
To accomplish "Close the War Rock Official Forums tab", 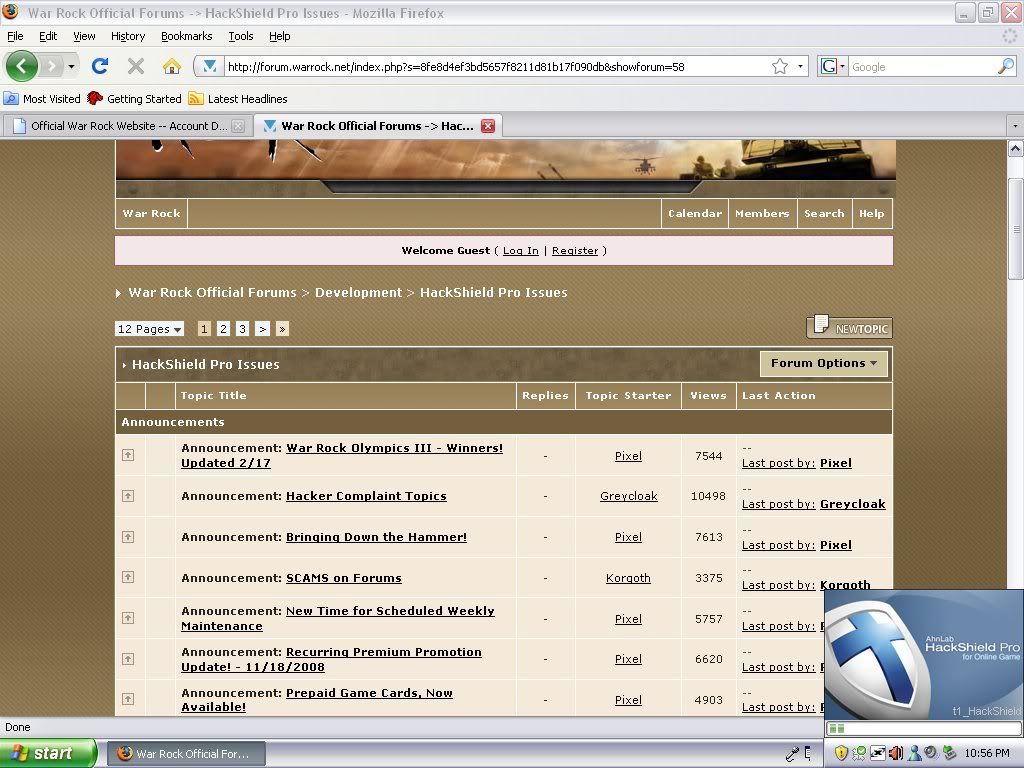I will coord(488,126).
